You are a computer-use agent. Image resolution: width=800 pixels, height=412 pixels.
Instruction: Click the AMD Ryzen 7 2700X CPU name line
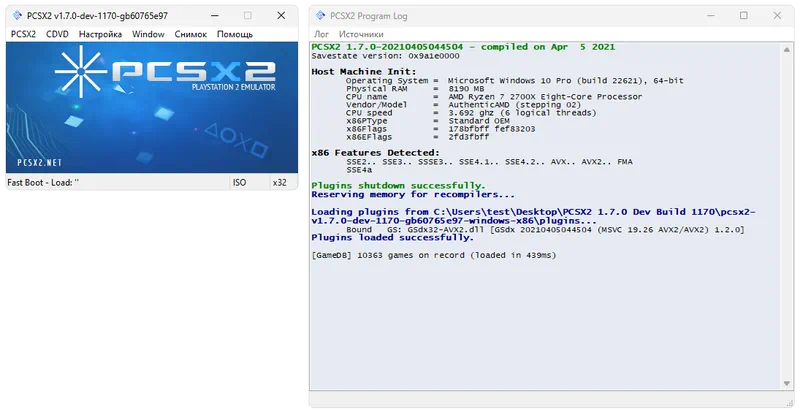494,96
